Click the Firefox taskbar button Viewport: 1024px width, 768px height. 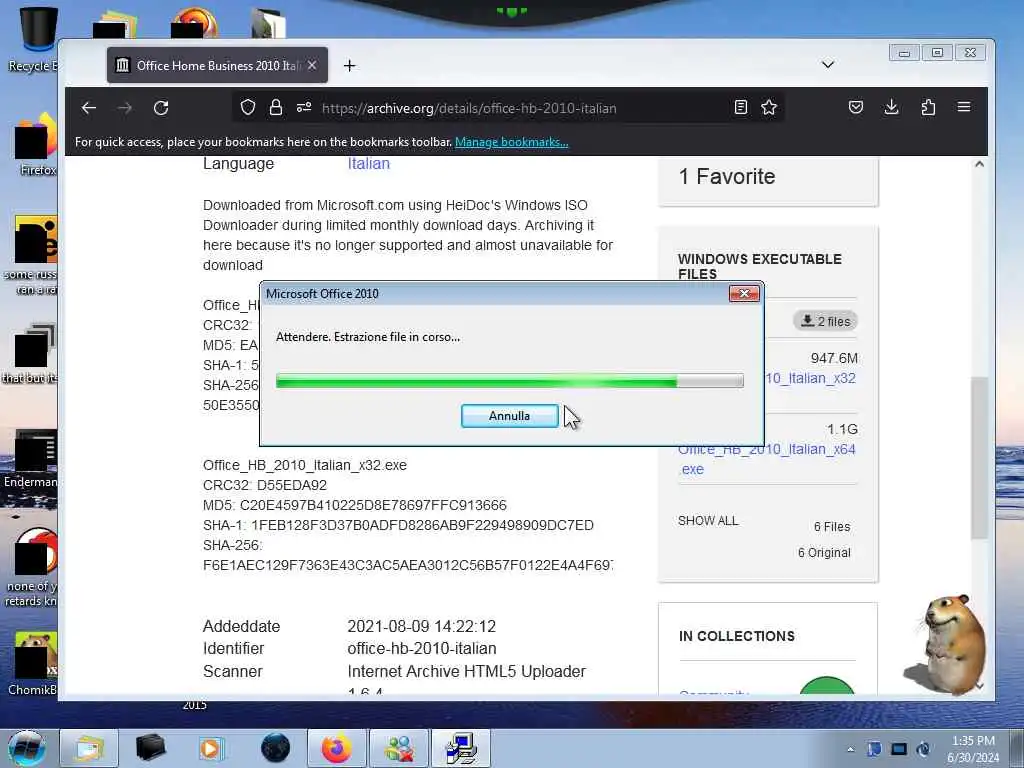pyautogui.click(x=336, y=748)
